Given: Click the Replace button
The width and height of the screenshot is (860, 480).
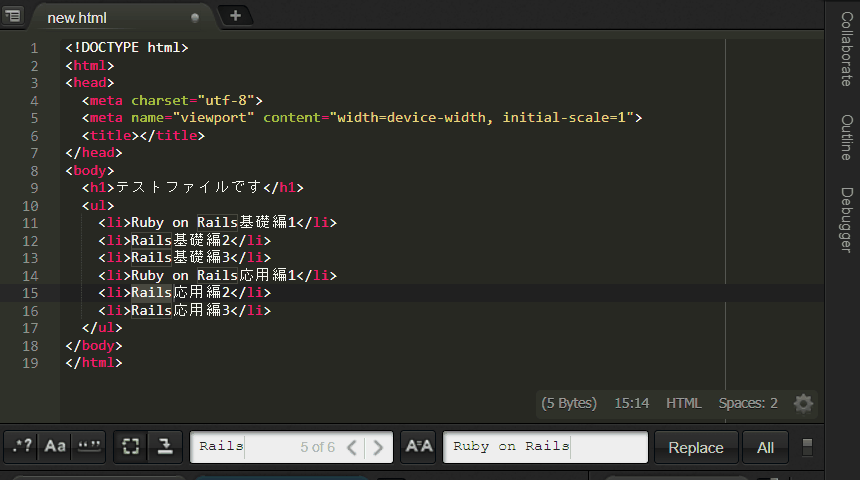Looking at the screenshot, I should click(695, 448).
